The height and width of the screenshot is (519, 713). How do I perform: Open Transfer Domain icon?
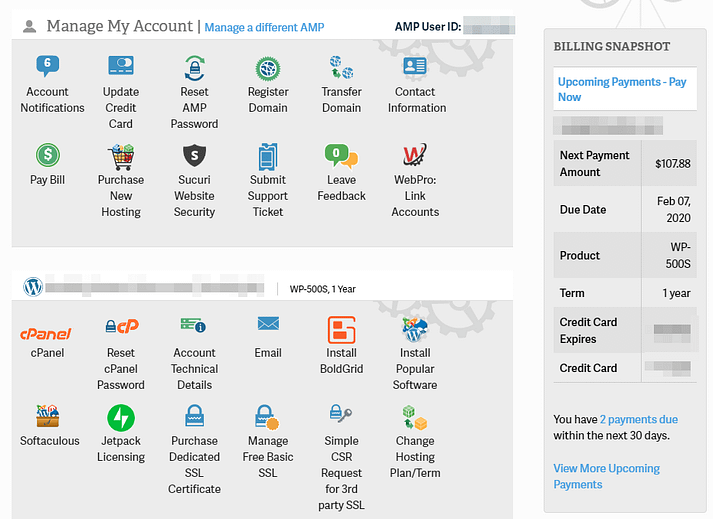[x=341, y=67]
